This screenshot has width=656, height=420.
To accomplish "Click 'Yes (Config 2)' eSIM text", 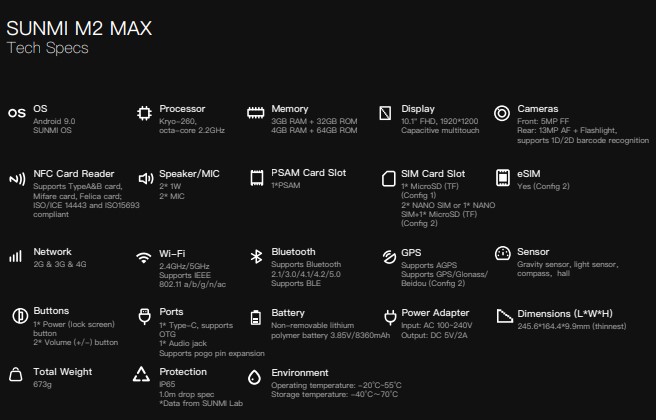I will click(x=543, y=186).
